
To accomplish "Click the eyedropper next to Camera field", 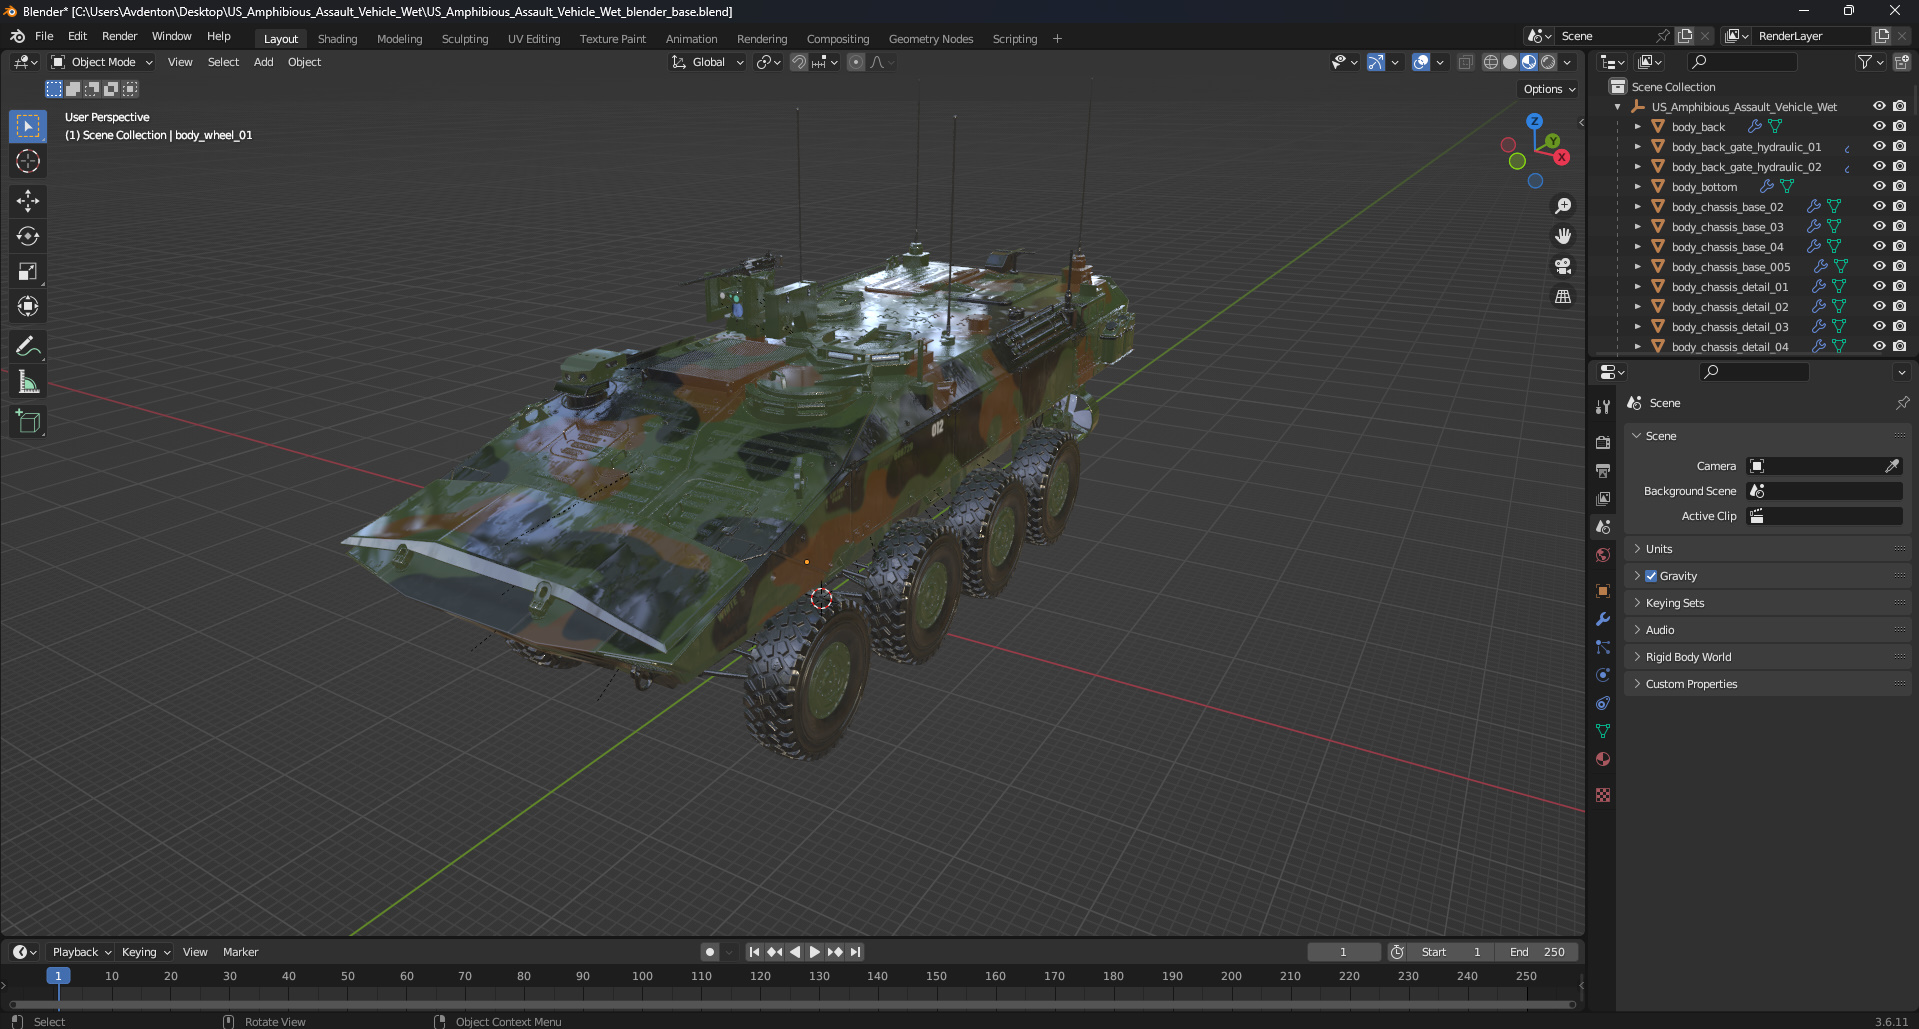I will coord(1892,466).
